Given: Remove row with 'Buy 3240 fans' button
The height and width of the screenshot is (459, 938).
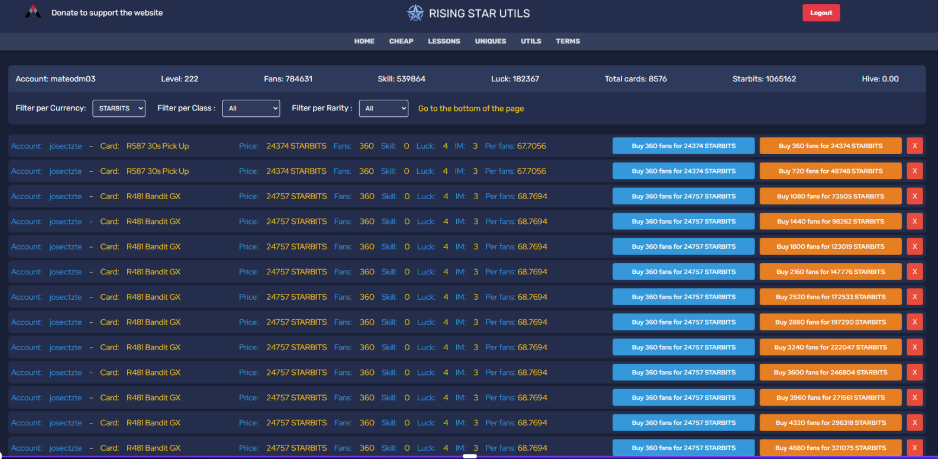Looking at the screenshot, I should pos(915,347).
